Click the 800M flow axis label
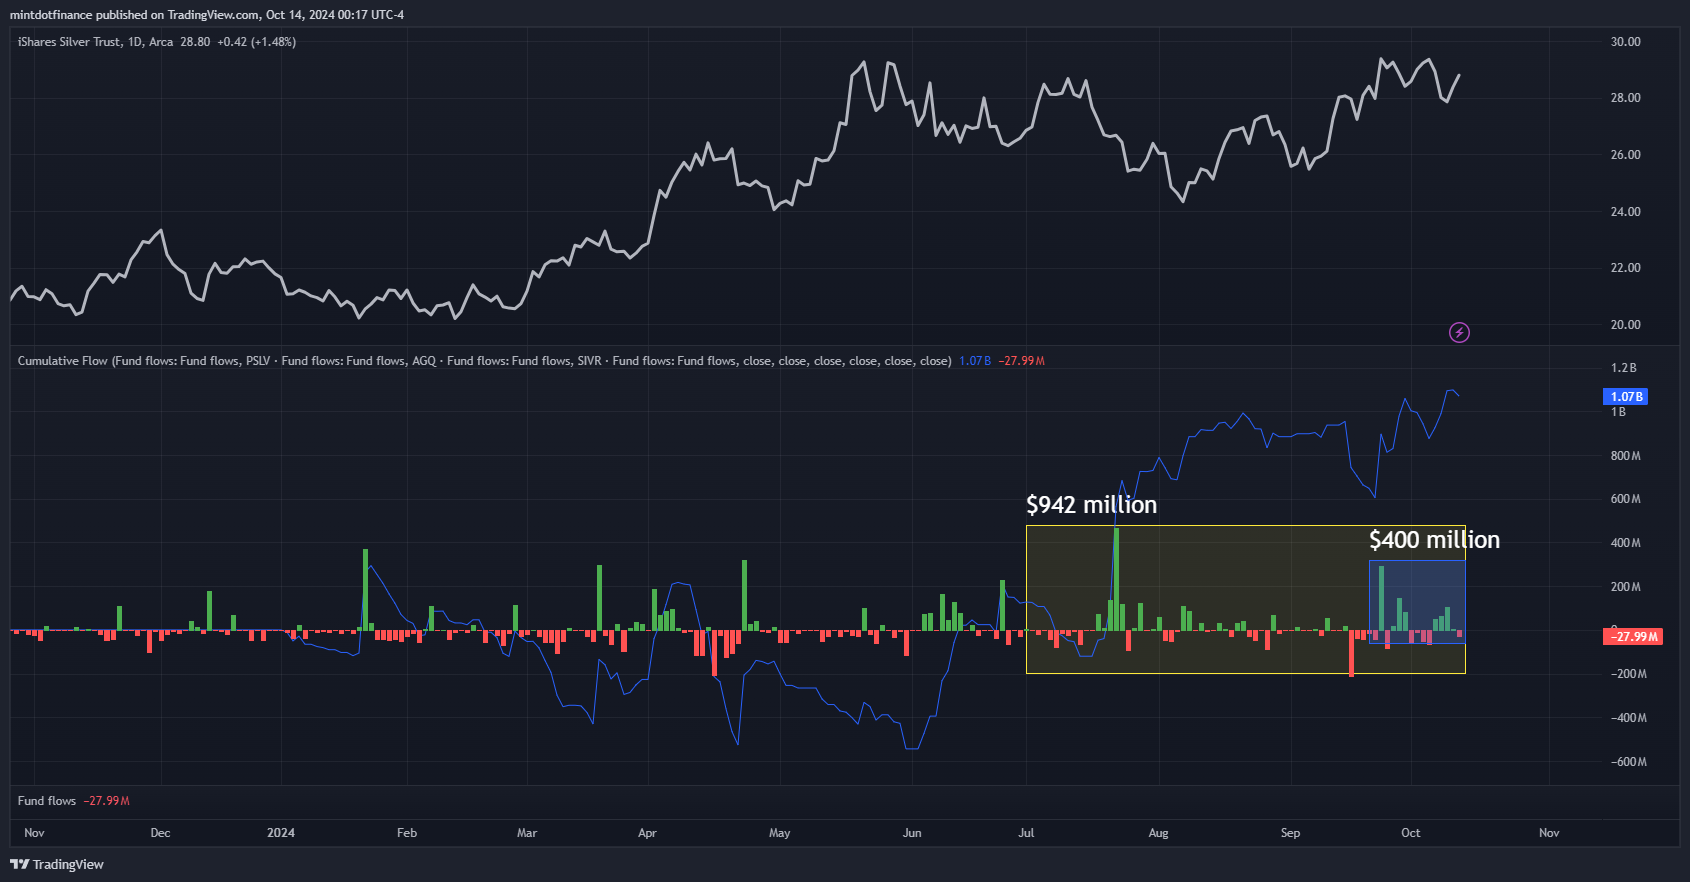 click(1625, 456)
